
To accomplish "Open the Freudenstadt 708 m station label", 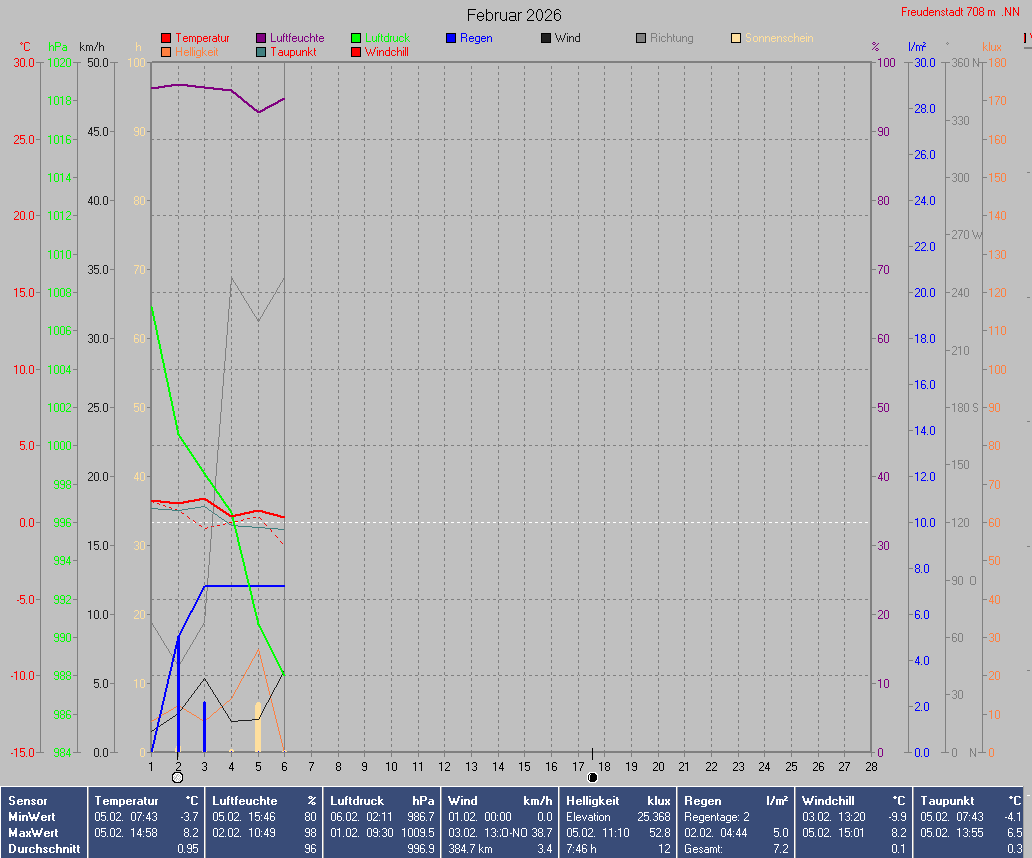I will (x=948, y=12).
